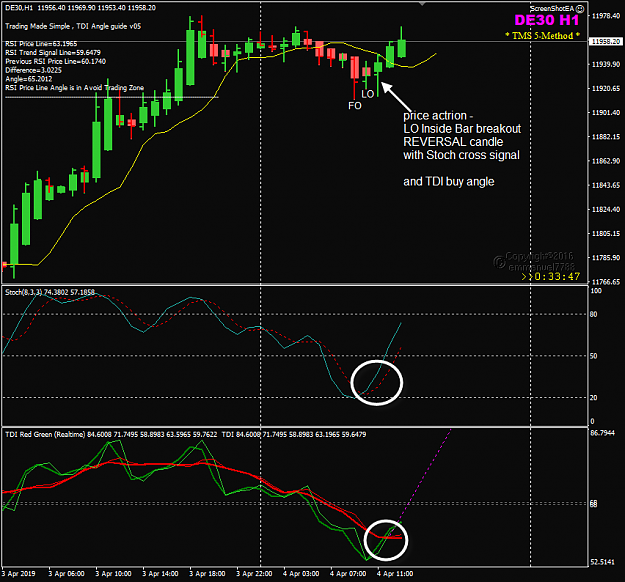Click 11882.15 on the price scale
The image size is (625, 582).
pyautogui.click(x=606, y=137)
